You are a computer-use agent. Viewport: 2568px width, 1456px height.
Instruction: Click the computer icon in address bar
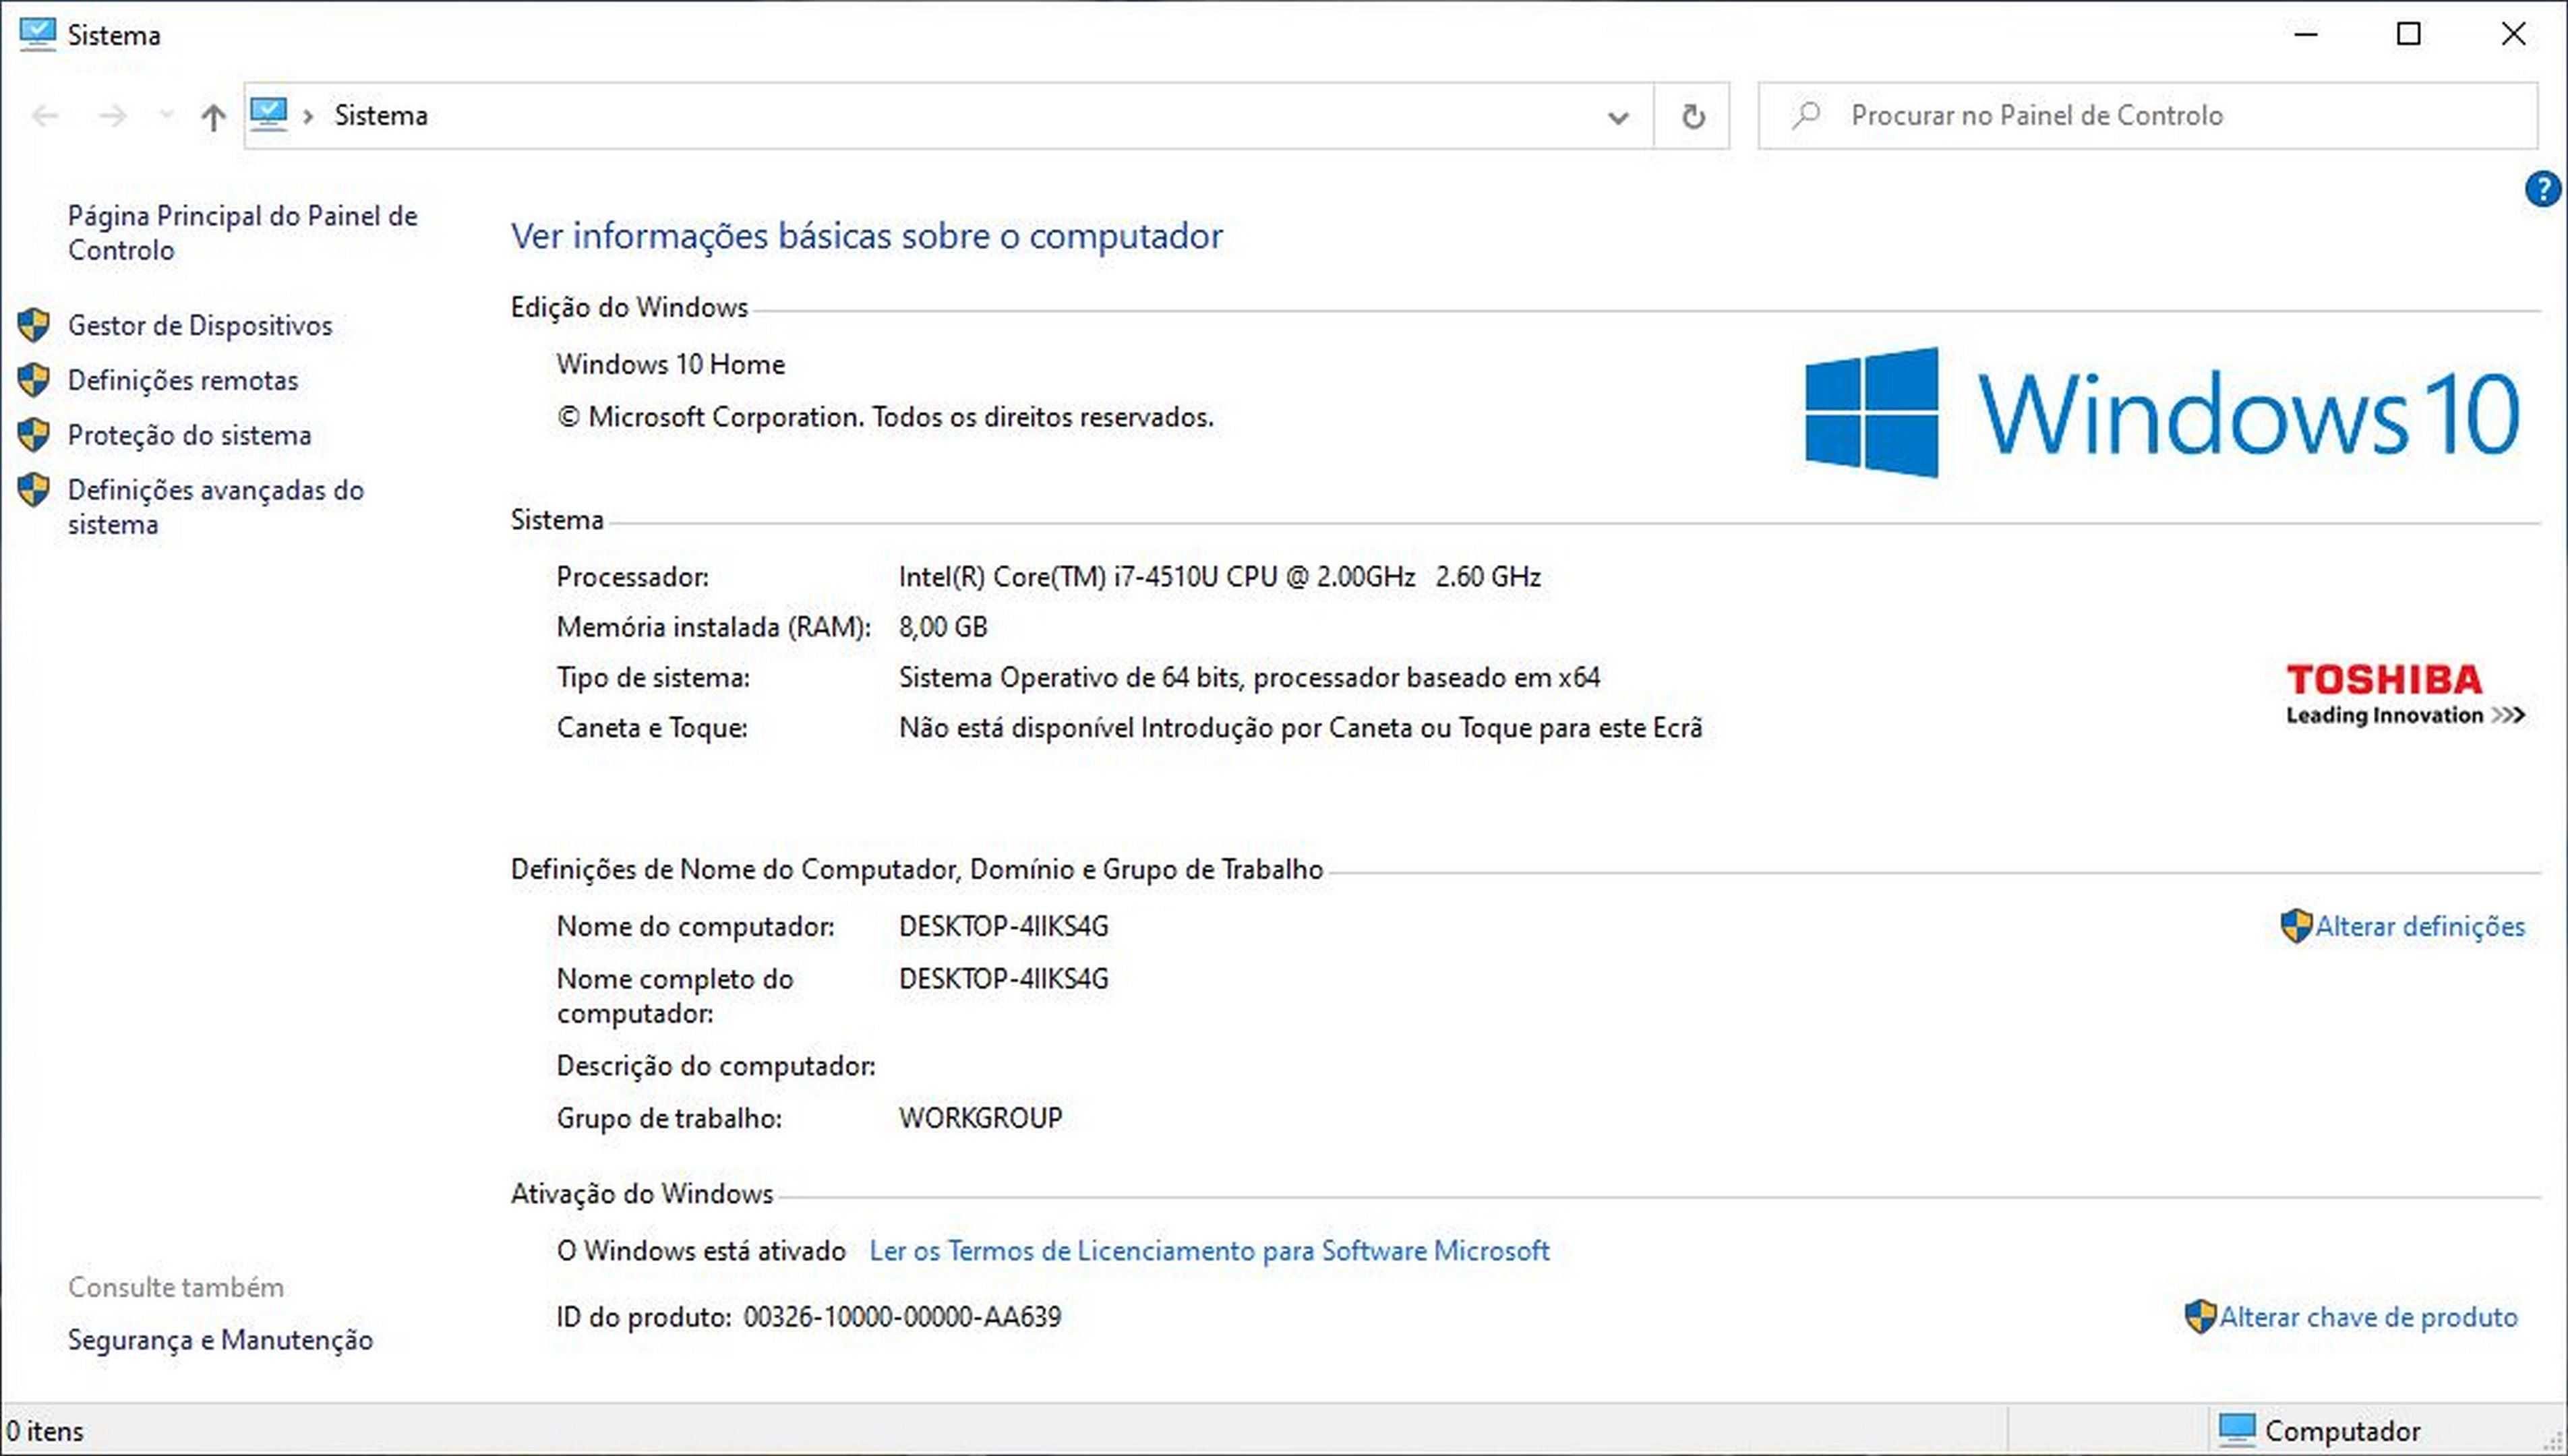pos(269,114)
